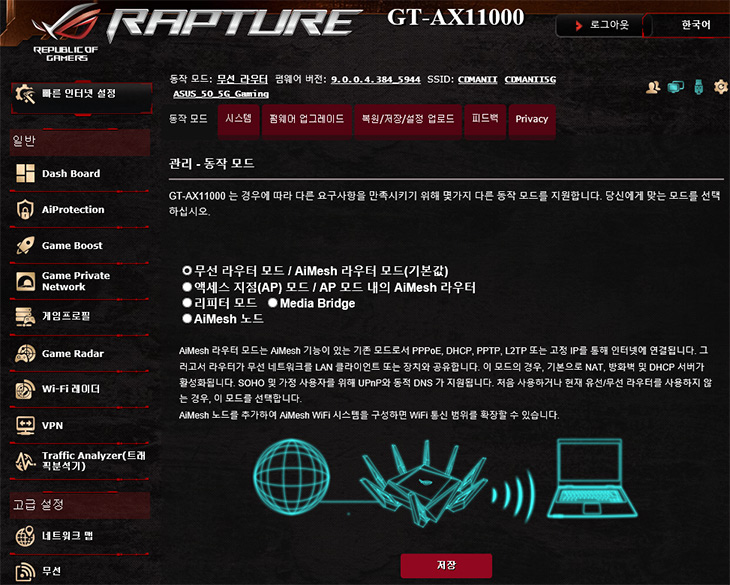This screenshot has width=730, height=585.
Task: Click the 무선 wireless signal icon
Action: pos(25,572)
